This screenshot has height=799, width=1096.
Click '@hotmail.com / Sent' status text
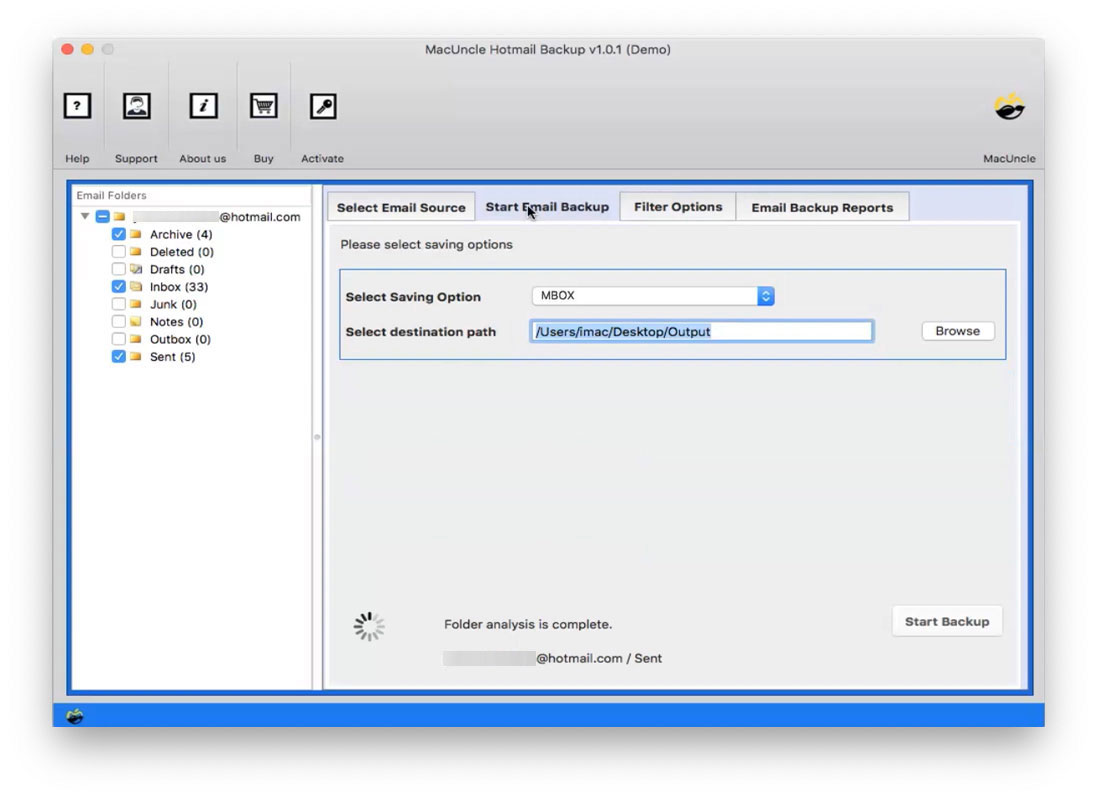[x=599, y=658]
